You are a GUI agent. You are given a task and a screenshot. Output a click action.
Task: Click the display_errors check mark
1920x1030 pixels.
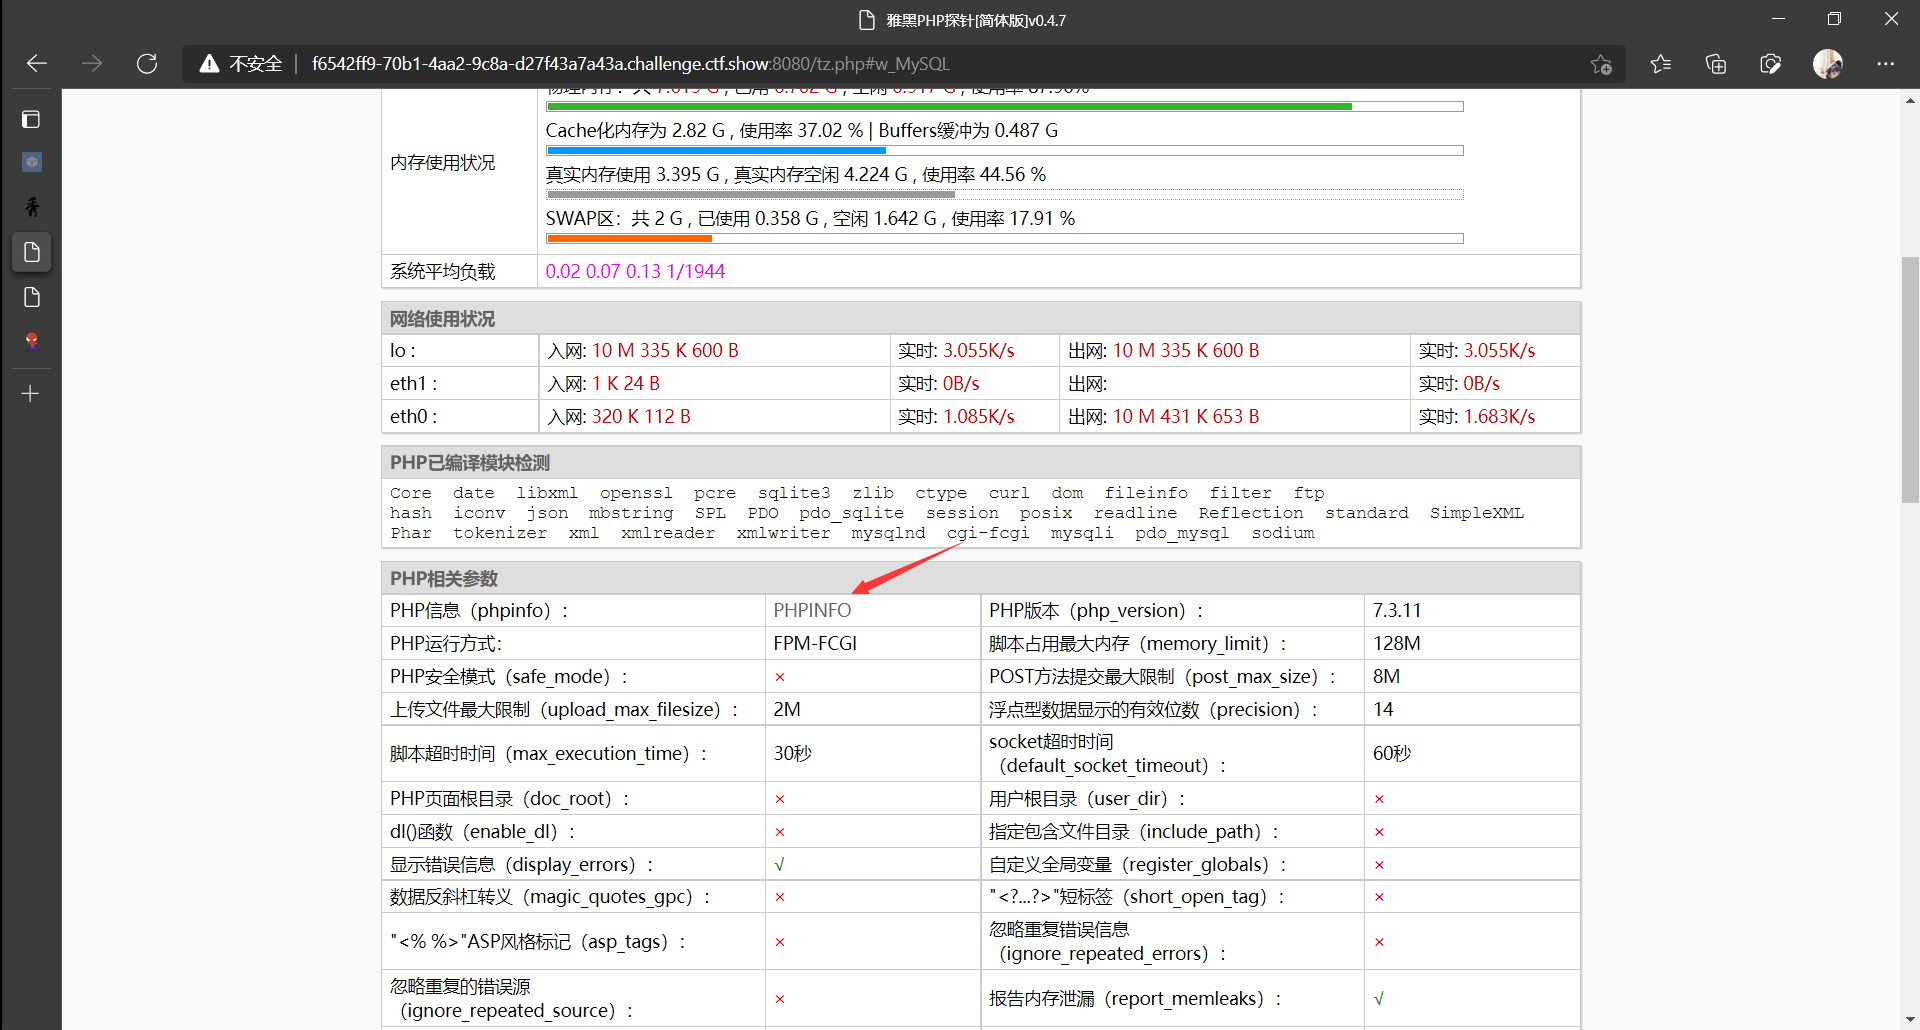click(780, 865)
